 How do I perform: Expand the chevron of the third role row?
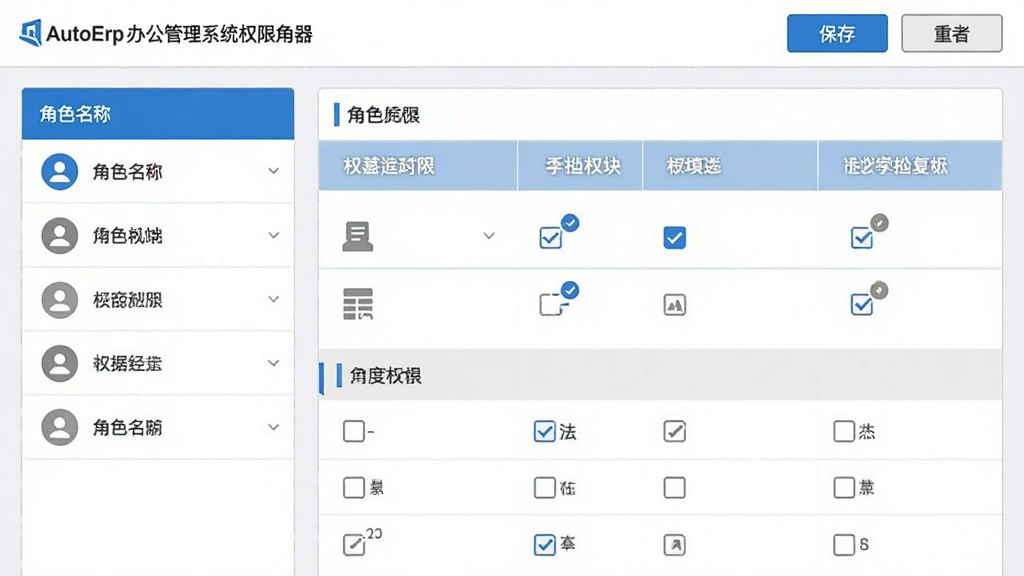coord(274,299)
